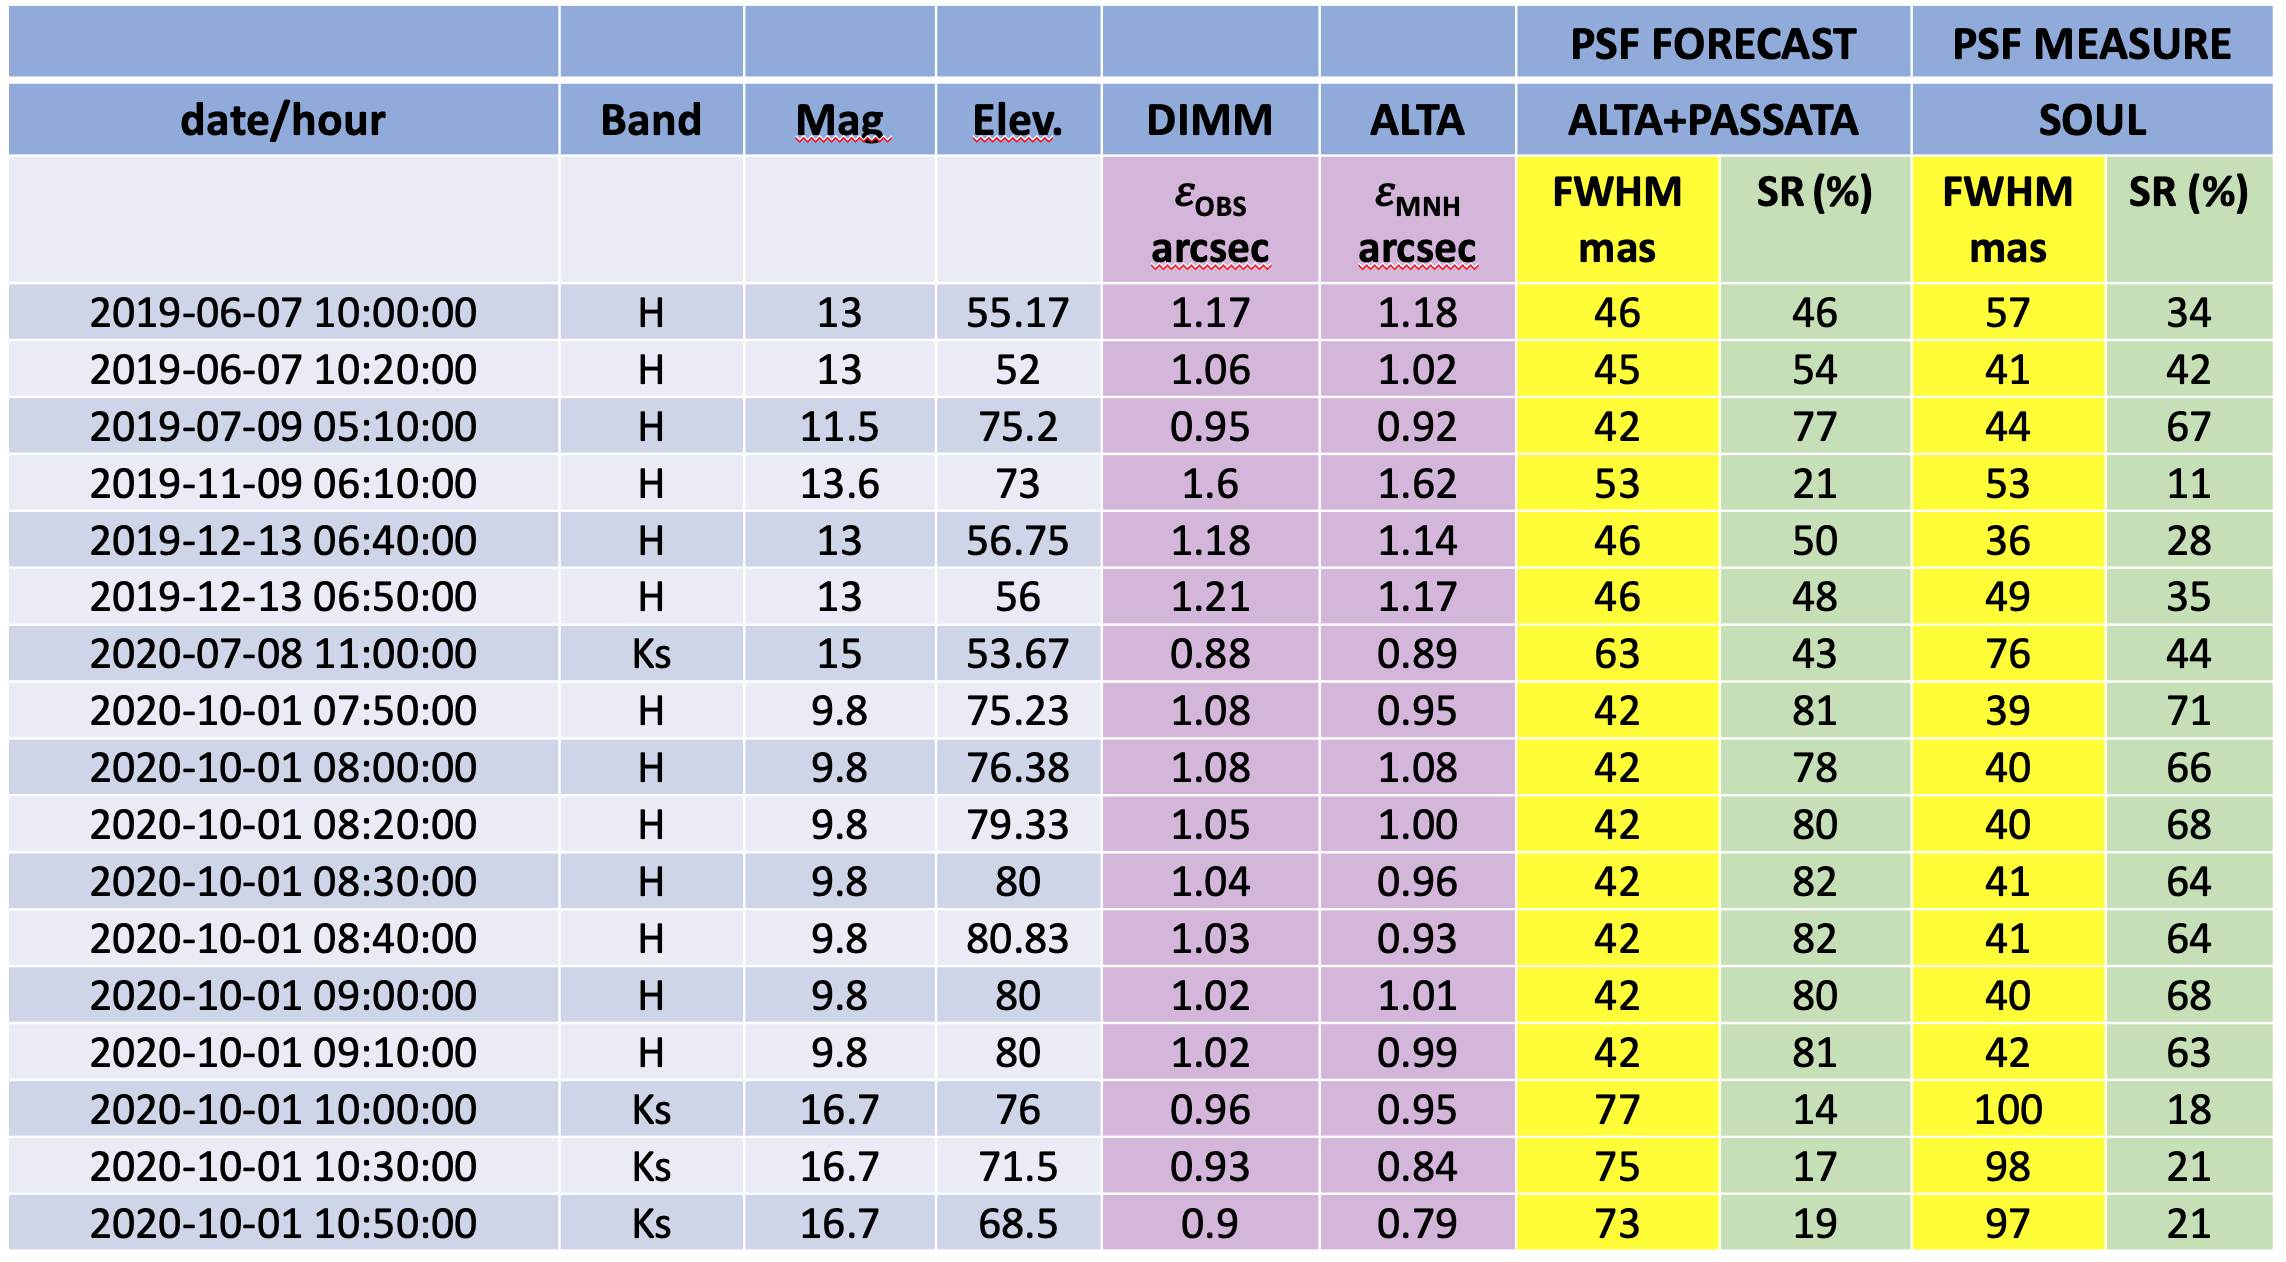Select the DIMM cell showing 1.6
Viewport: 2286px width, 1262px height.
tap(1209, 484)
